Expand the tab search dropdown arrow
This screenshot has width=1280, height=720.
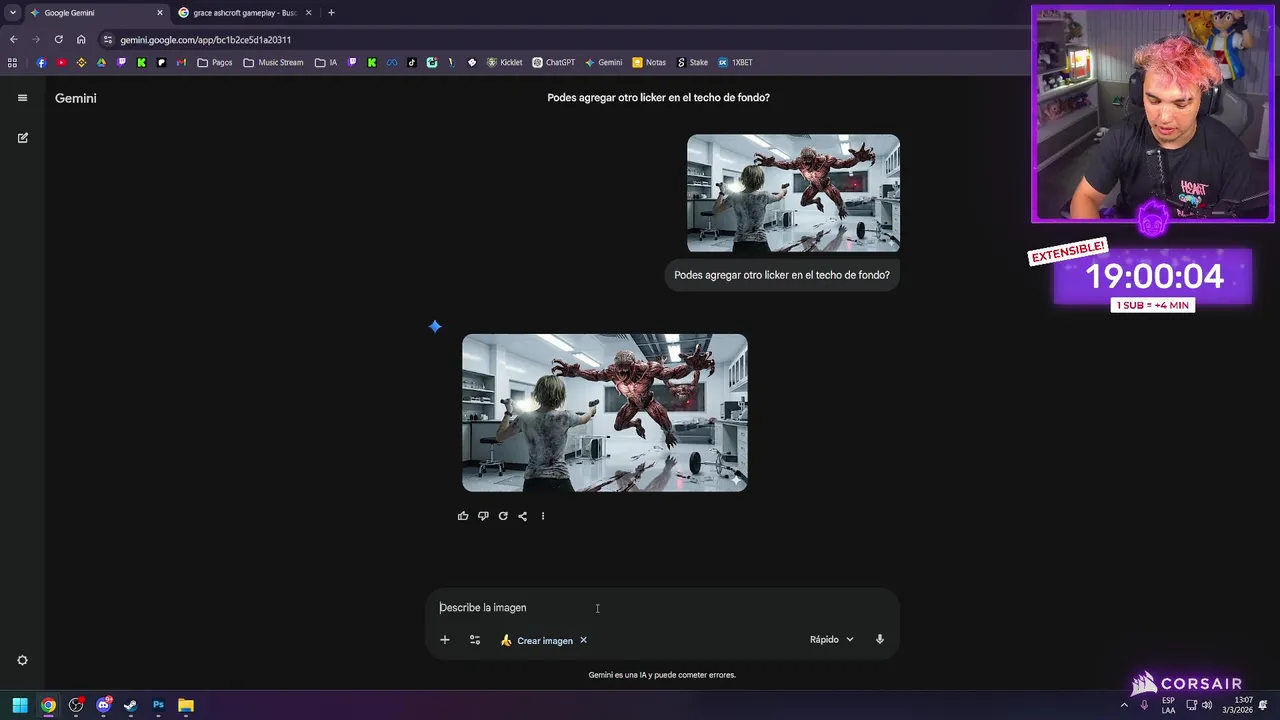pyautogui.click(x=12, y=13)
